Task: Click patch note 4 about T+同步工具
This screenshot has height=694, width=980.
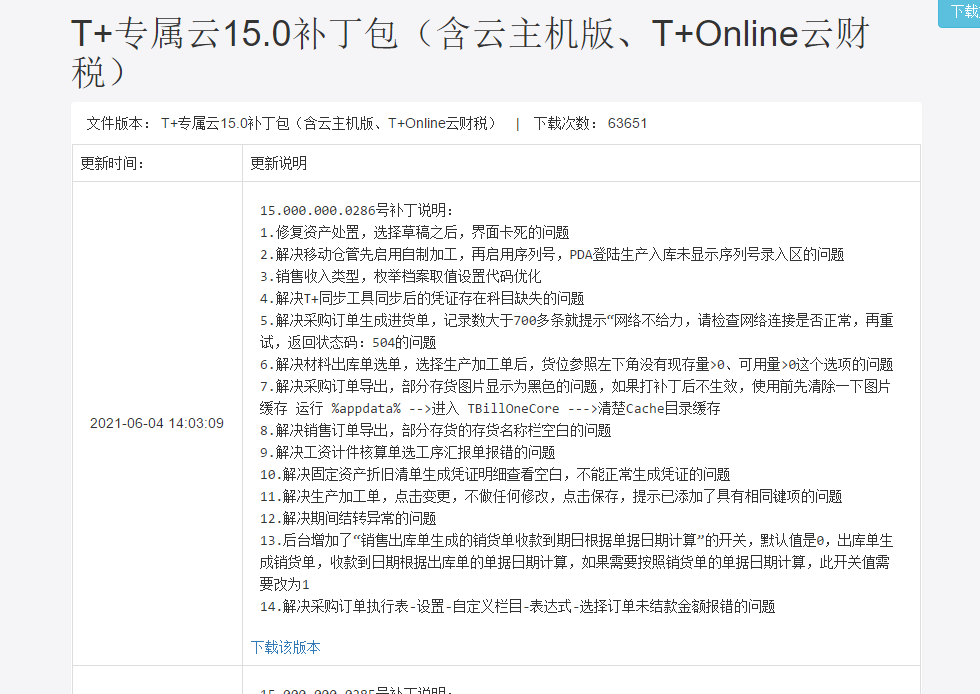Action: click(422, 298)
